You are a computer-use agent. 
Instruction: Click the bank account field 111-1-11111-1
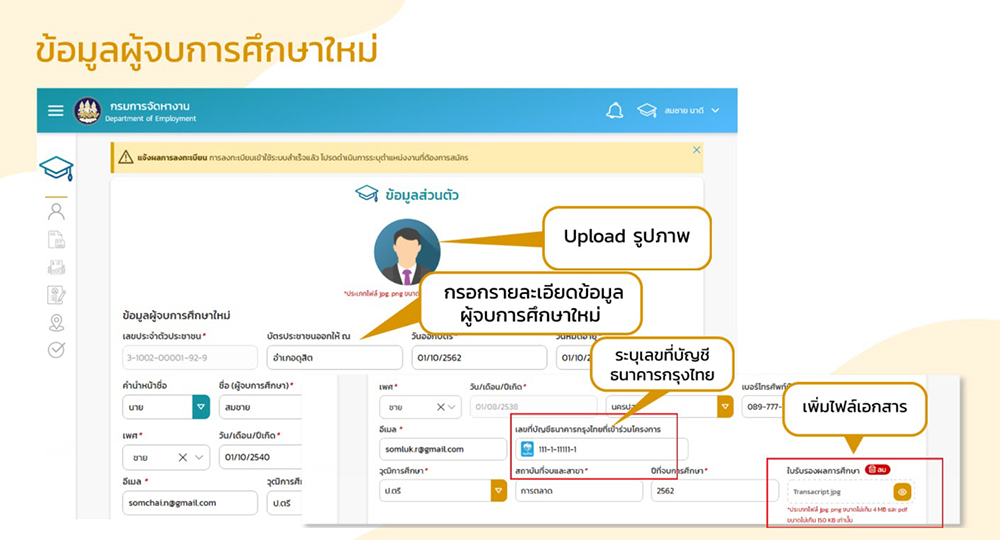601,449
